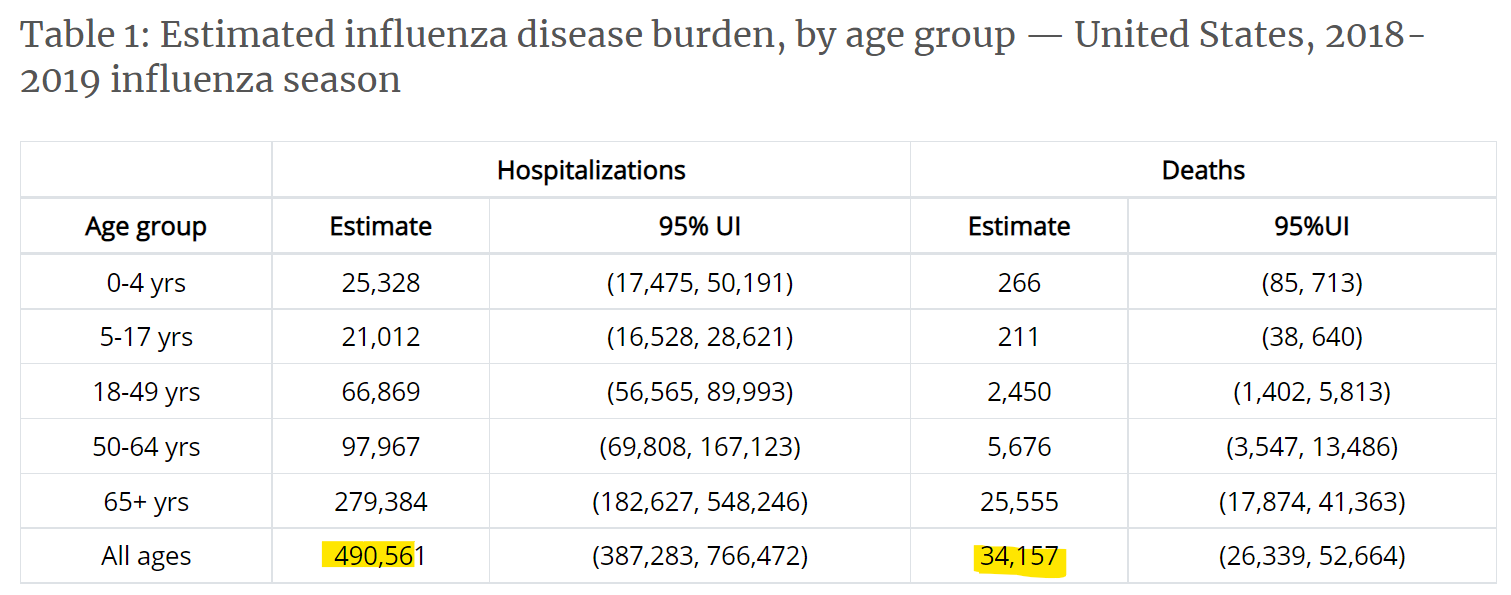Click the 5-17 yrs row label
Viewport: 1511px width, 595px height.
click(146, 337)
